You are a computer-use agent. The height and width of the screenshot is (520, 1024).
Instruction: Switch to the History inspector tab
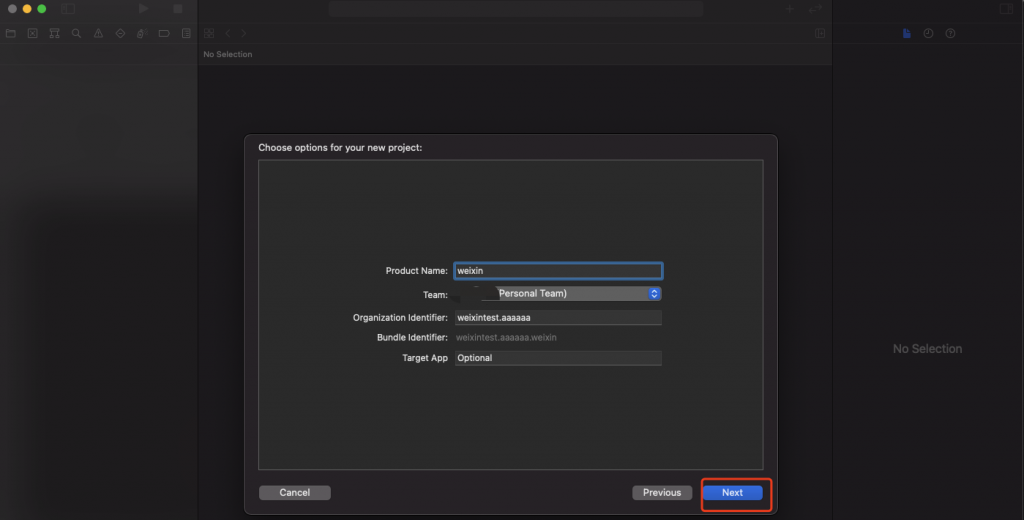pyautogui.click(x=928, y=33)
